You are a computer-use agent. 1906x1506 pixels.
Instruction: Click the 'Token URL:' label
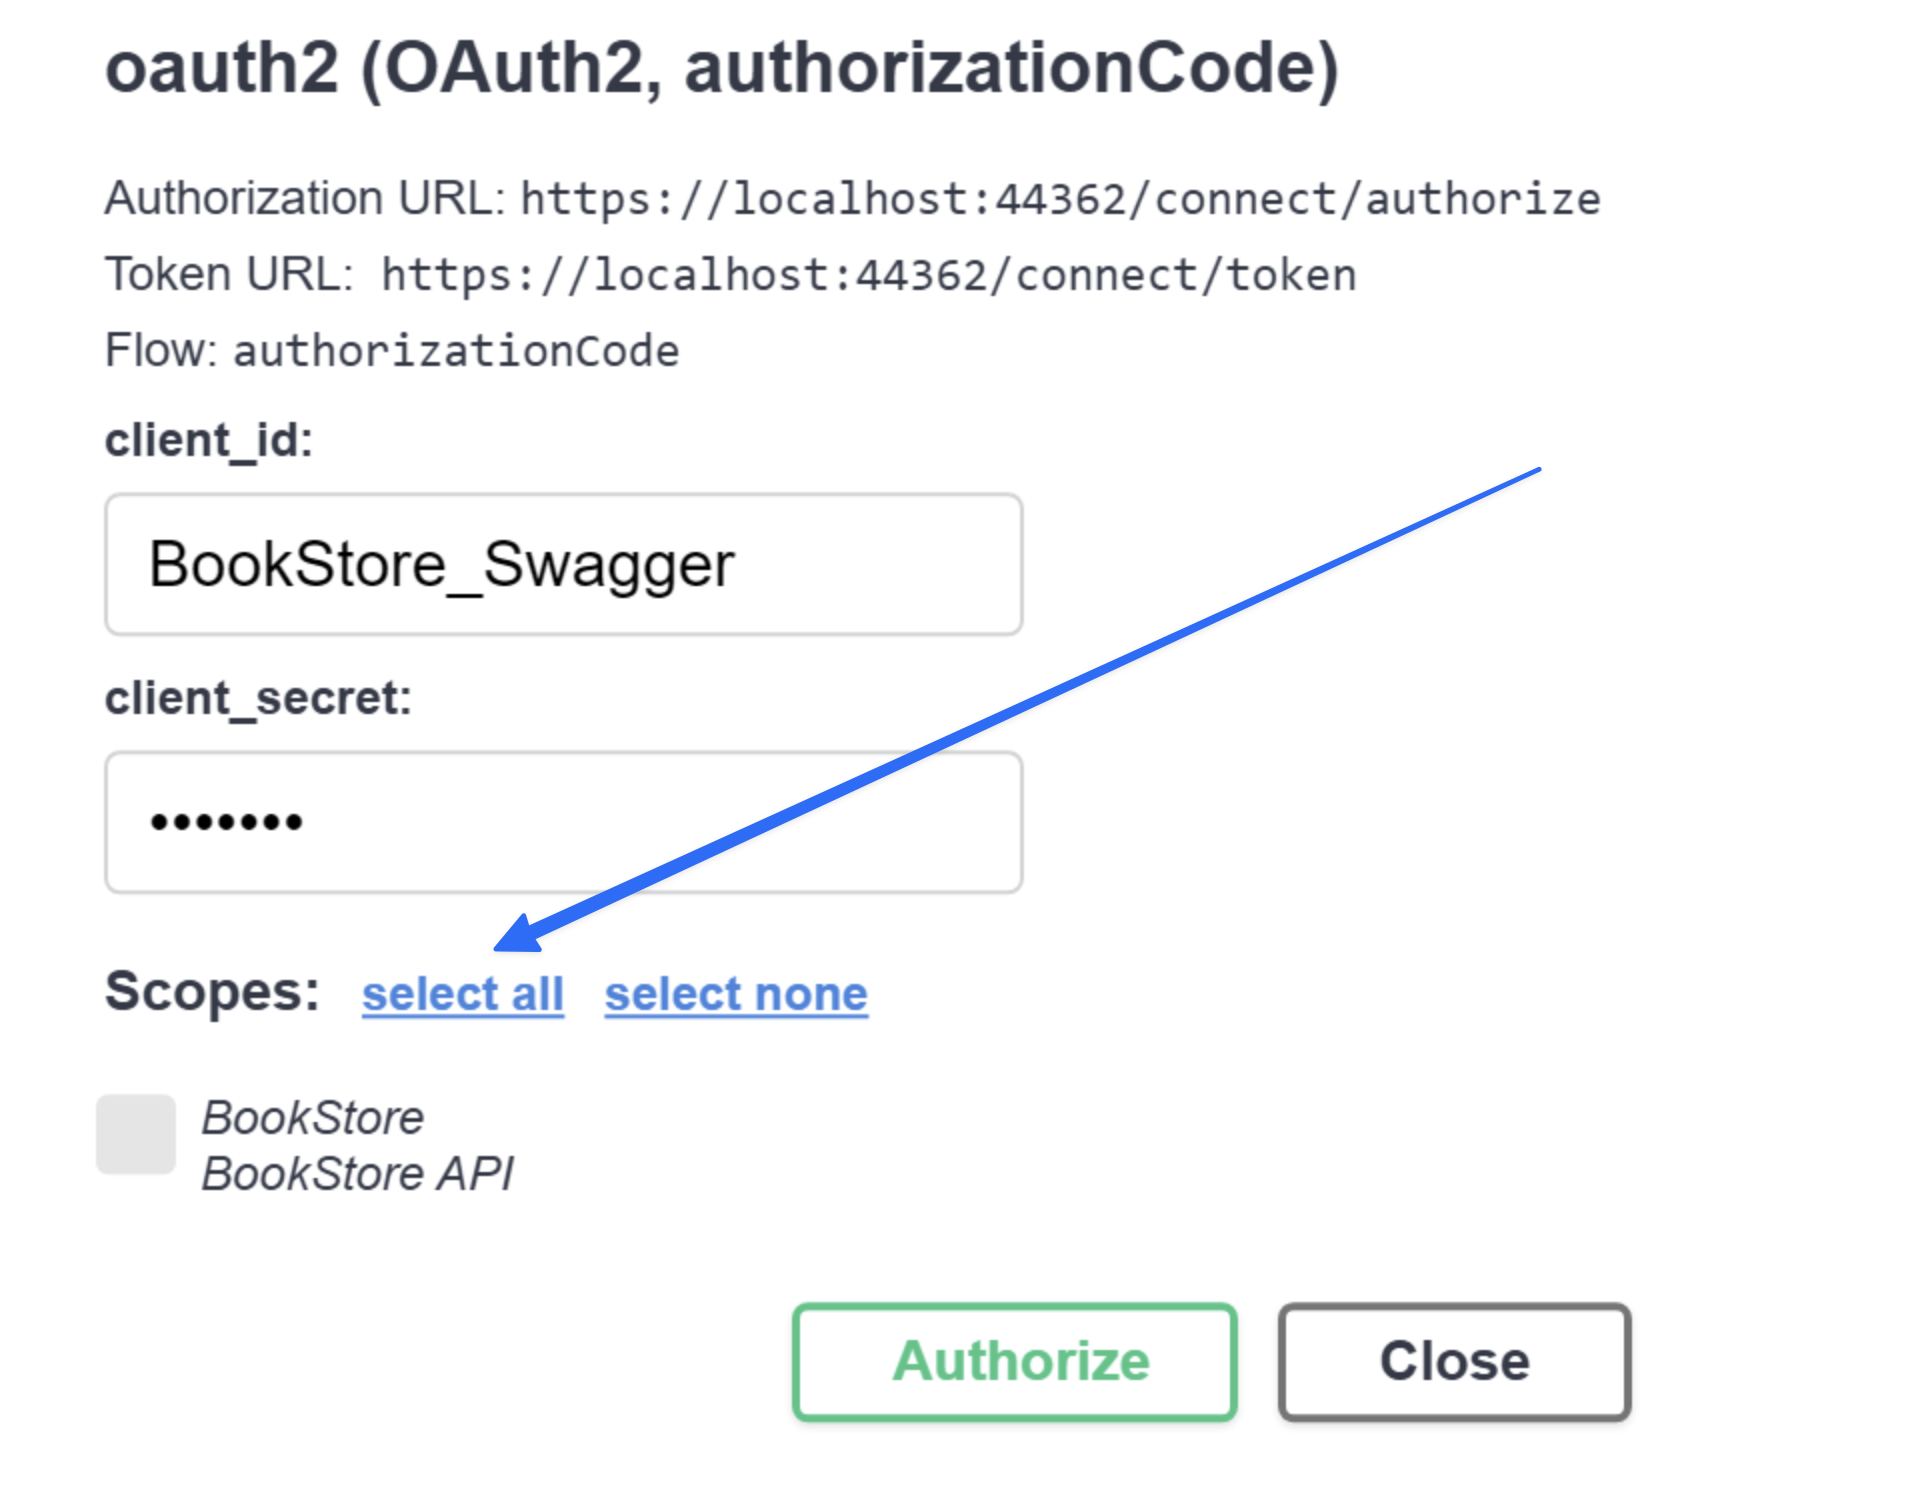(x=229, y=274)
